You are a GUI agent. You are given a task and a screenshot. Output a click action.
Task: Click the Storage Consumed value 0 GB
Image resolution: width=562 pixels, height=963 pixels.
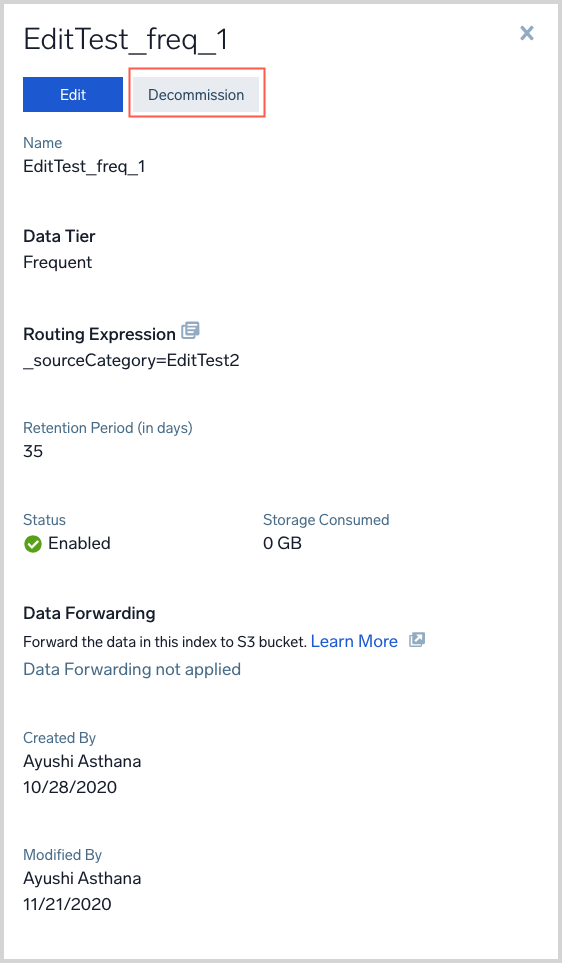tap(283, 544)
